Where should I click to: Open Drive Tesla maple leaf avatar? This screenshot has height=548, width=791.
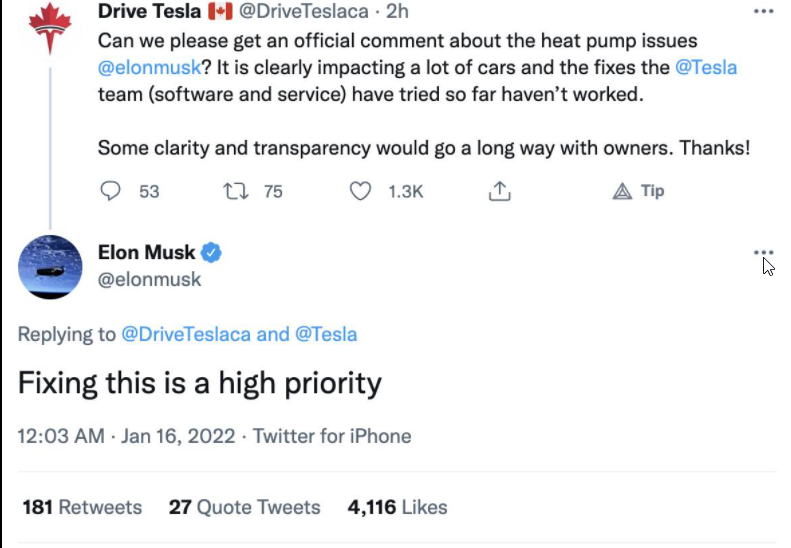(x=50, y=28)
